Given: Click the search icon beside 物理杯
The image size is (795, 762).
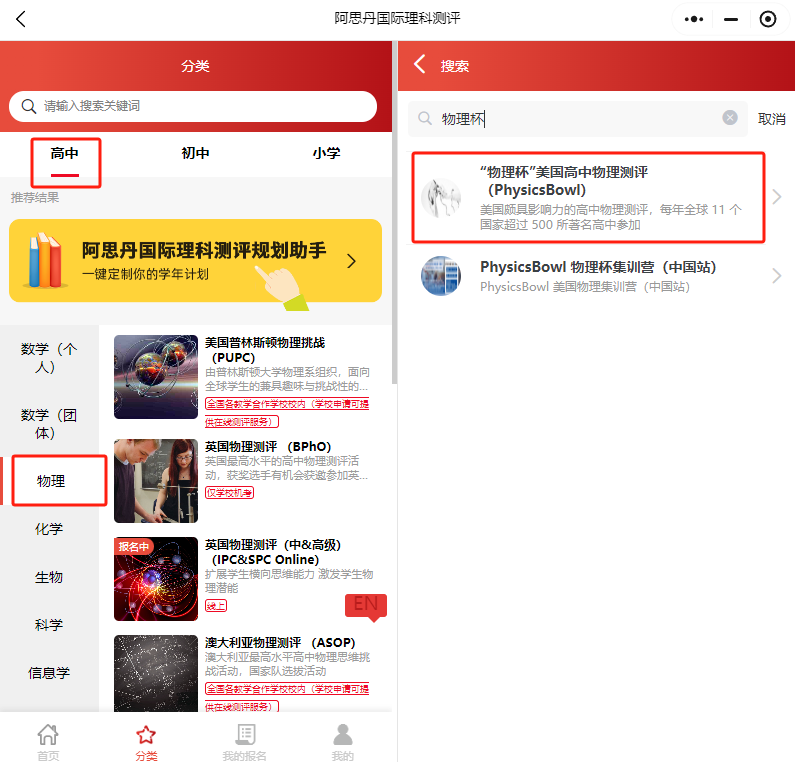Looking at the screenshot, I should click(425, 119).
